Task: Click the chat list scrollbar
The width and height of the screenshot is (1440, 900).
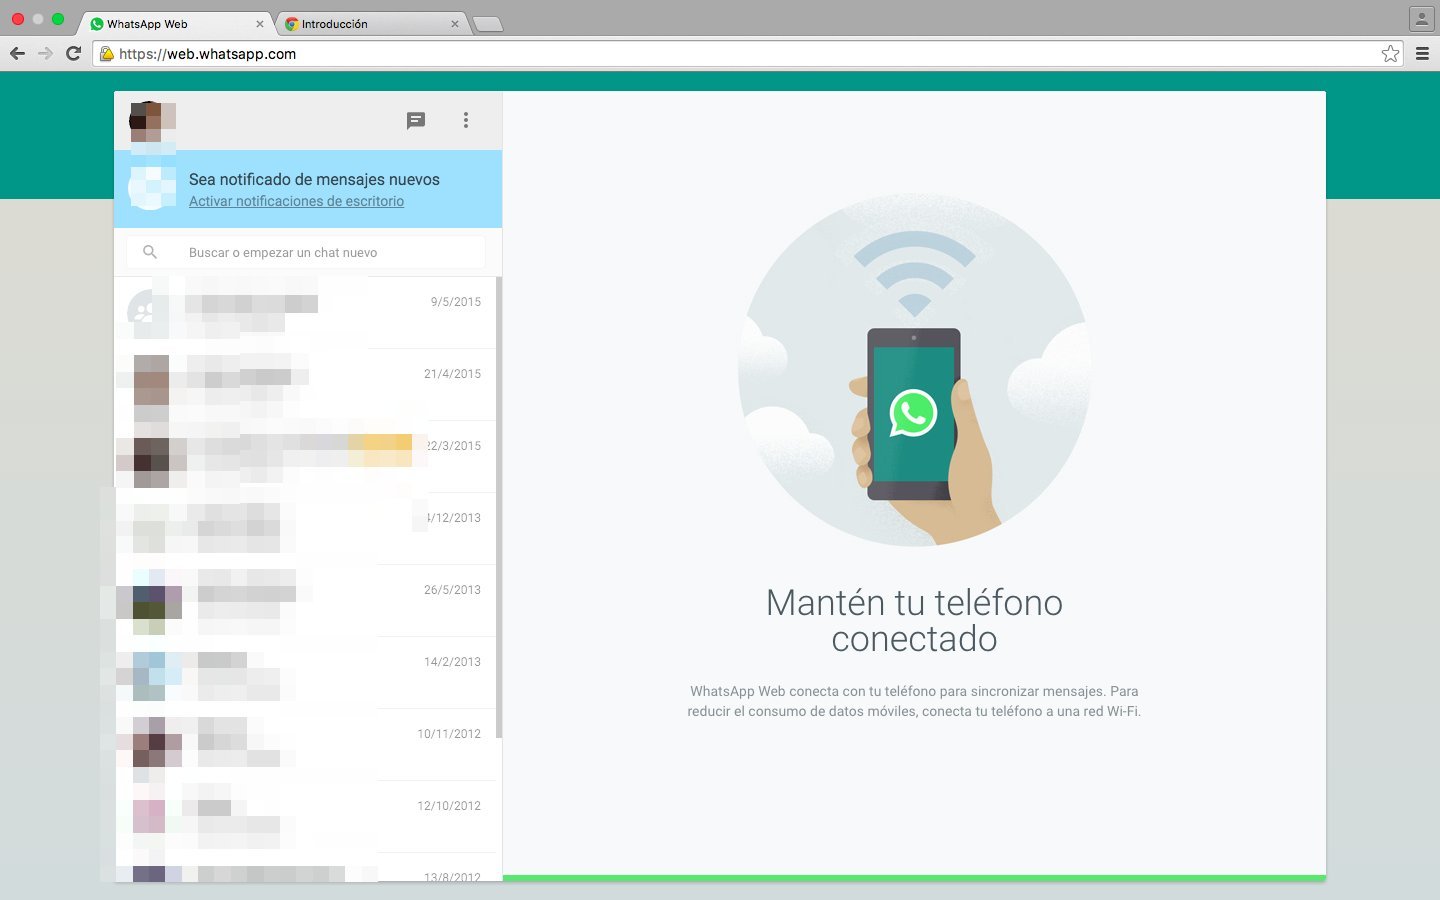Action: click(x=499, y=508)
